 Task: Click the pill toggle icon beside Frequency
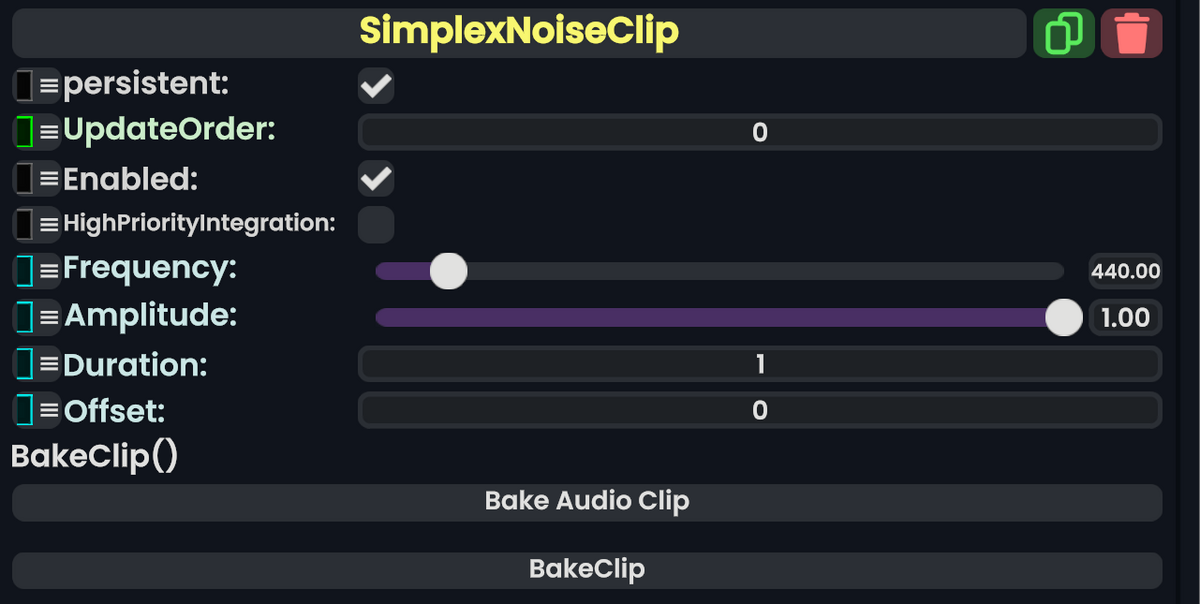(x=25, y=268)
